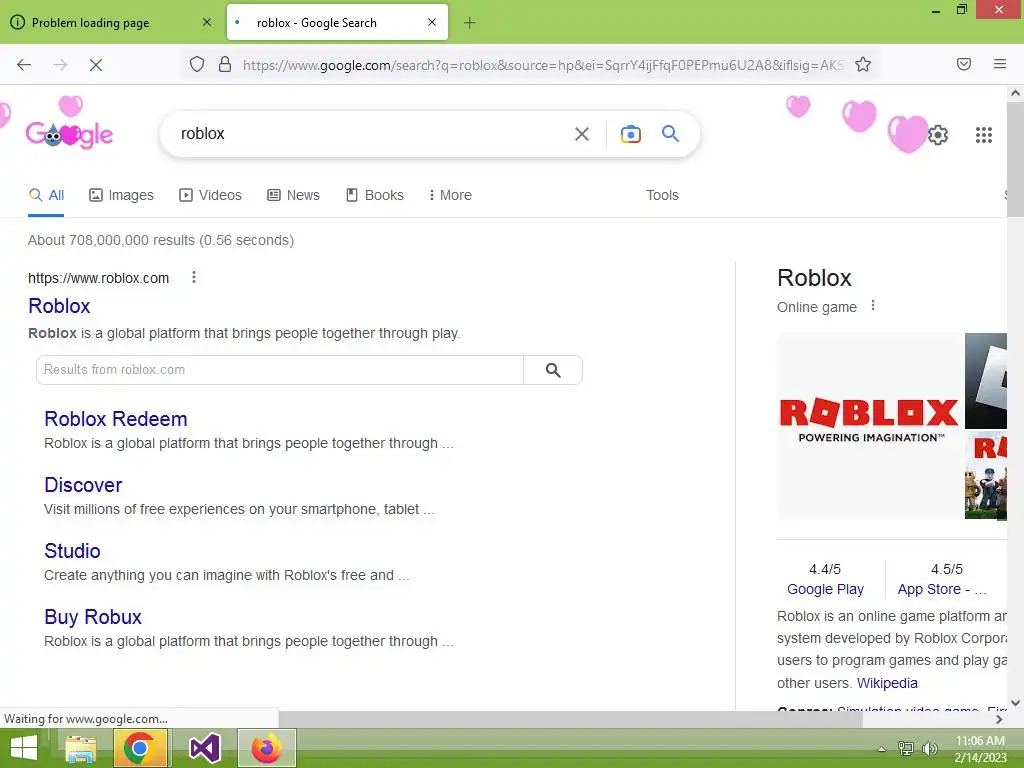Click the network tray icon
The height and width of the screenshot is (768, 1024).
(906, 748)
